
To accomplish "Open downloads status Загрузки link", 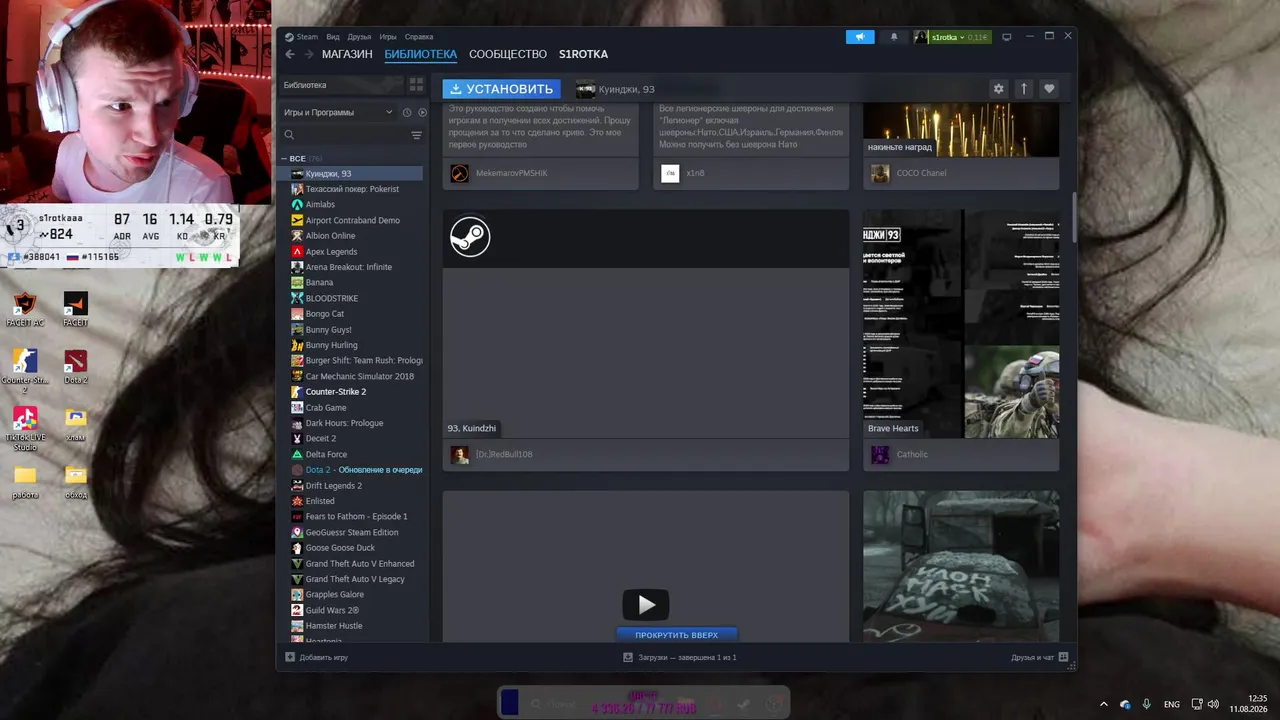I will (680, 657).
